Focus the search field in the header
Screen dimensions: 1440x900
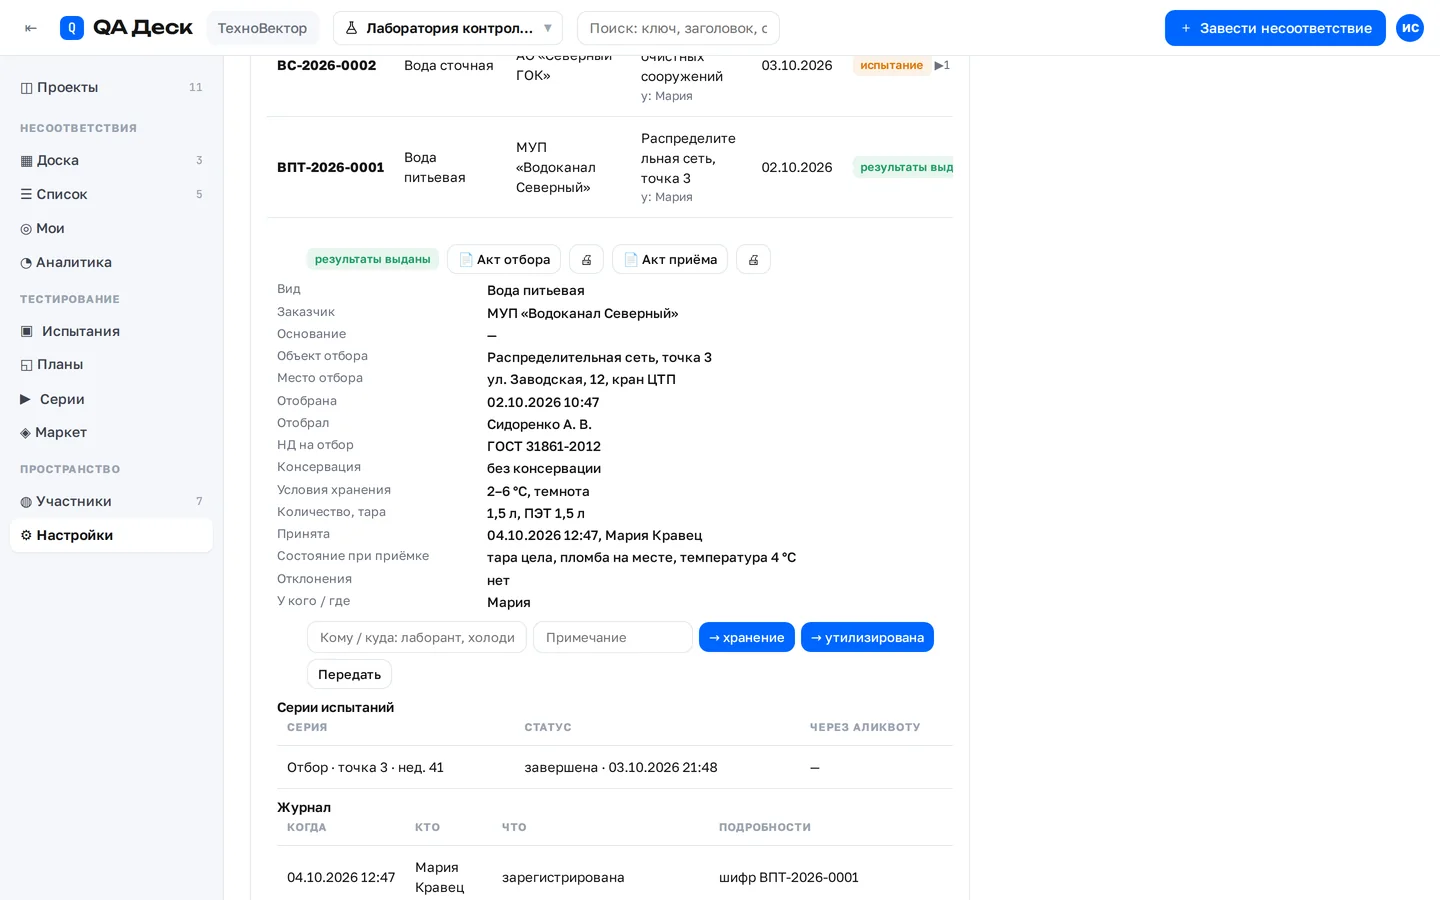(x=678, y=28)
